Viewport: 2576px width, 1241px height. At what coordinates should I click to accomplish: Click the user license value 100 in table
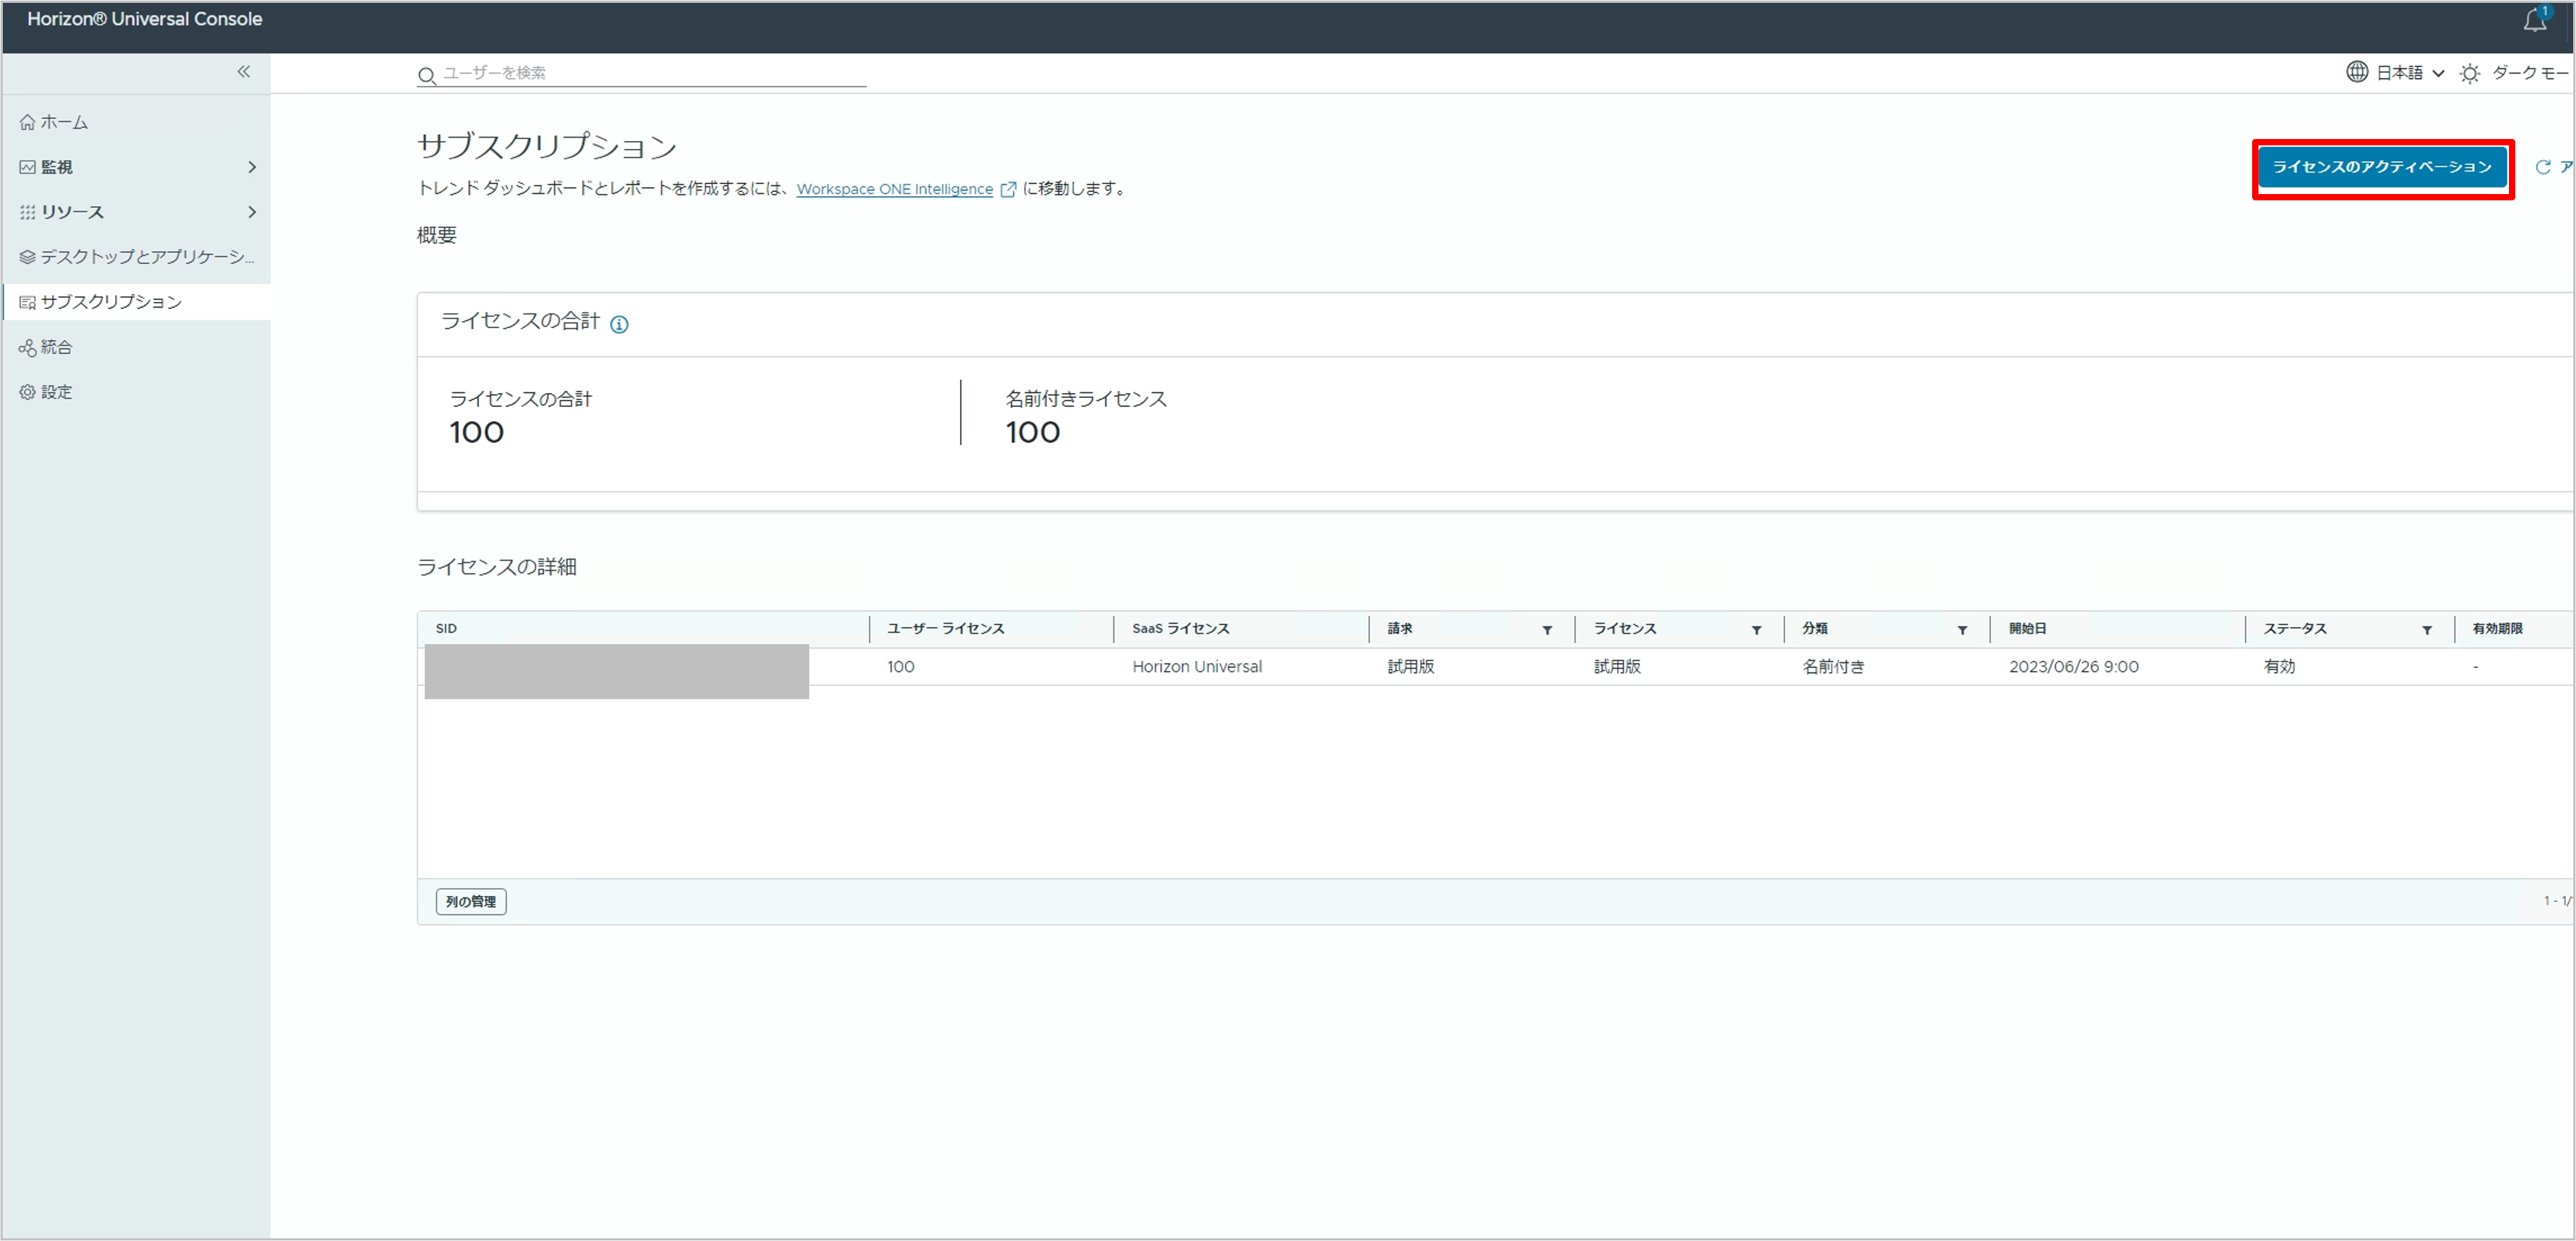(x=900, y=667)
